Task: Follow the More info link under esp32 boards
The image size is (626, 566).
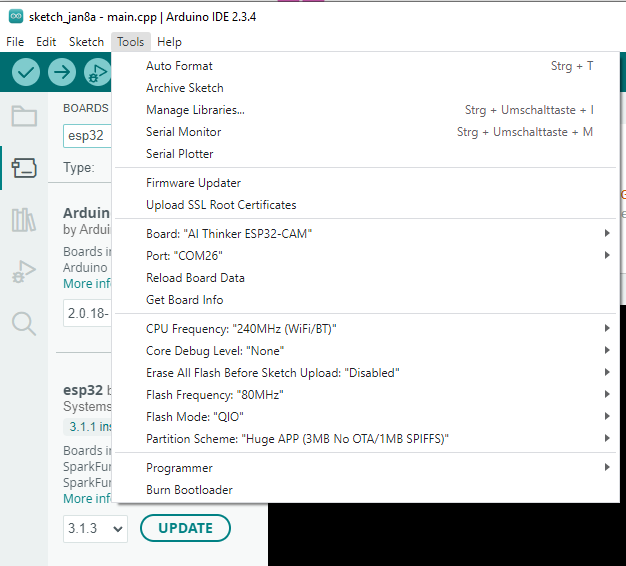Action: click(x=87, y=499)
